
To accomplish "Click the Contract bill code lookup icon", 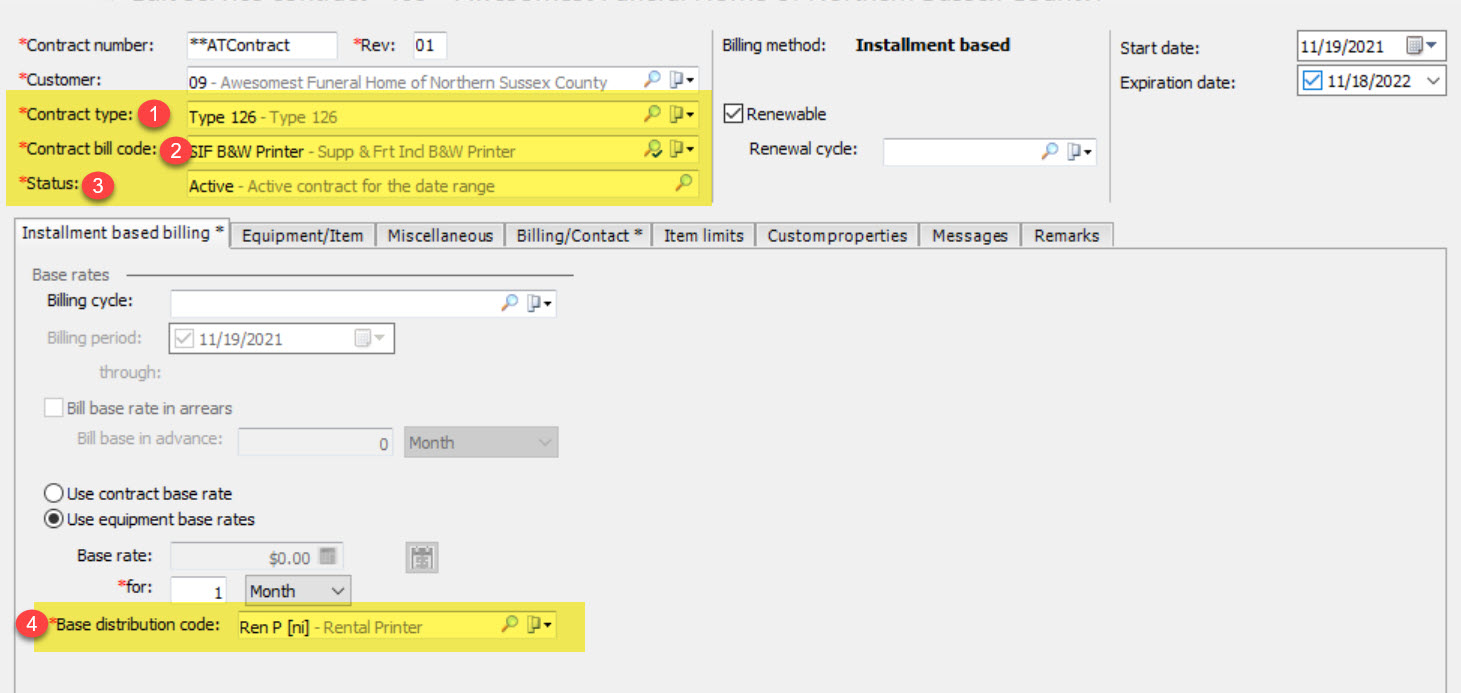I will coord(653,150).
